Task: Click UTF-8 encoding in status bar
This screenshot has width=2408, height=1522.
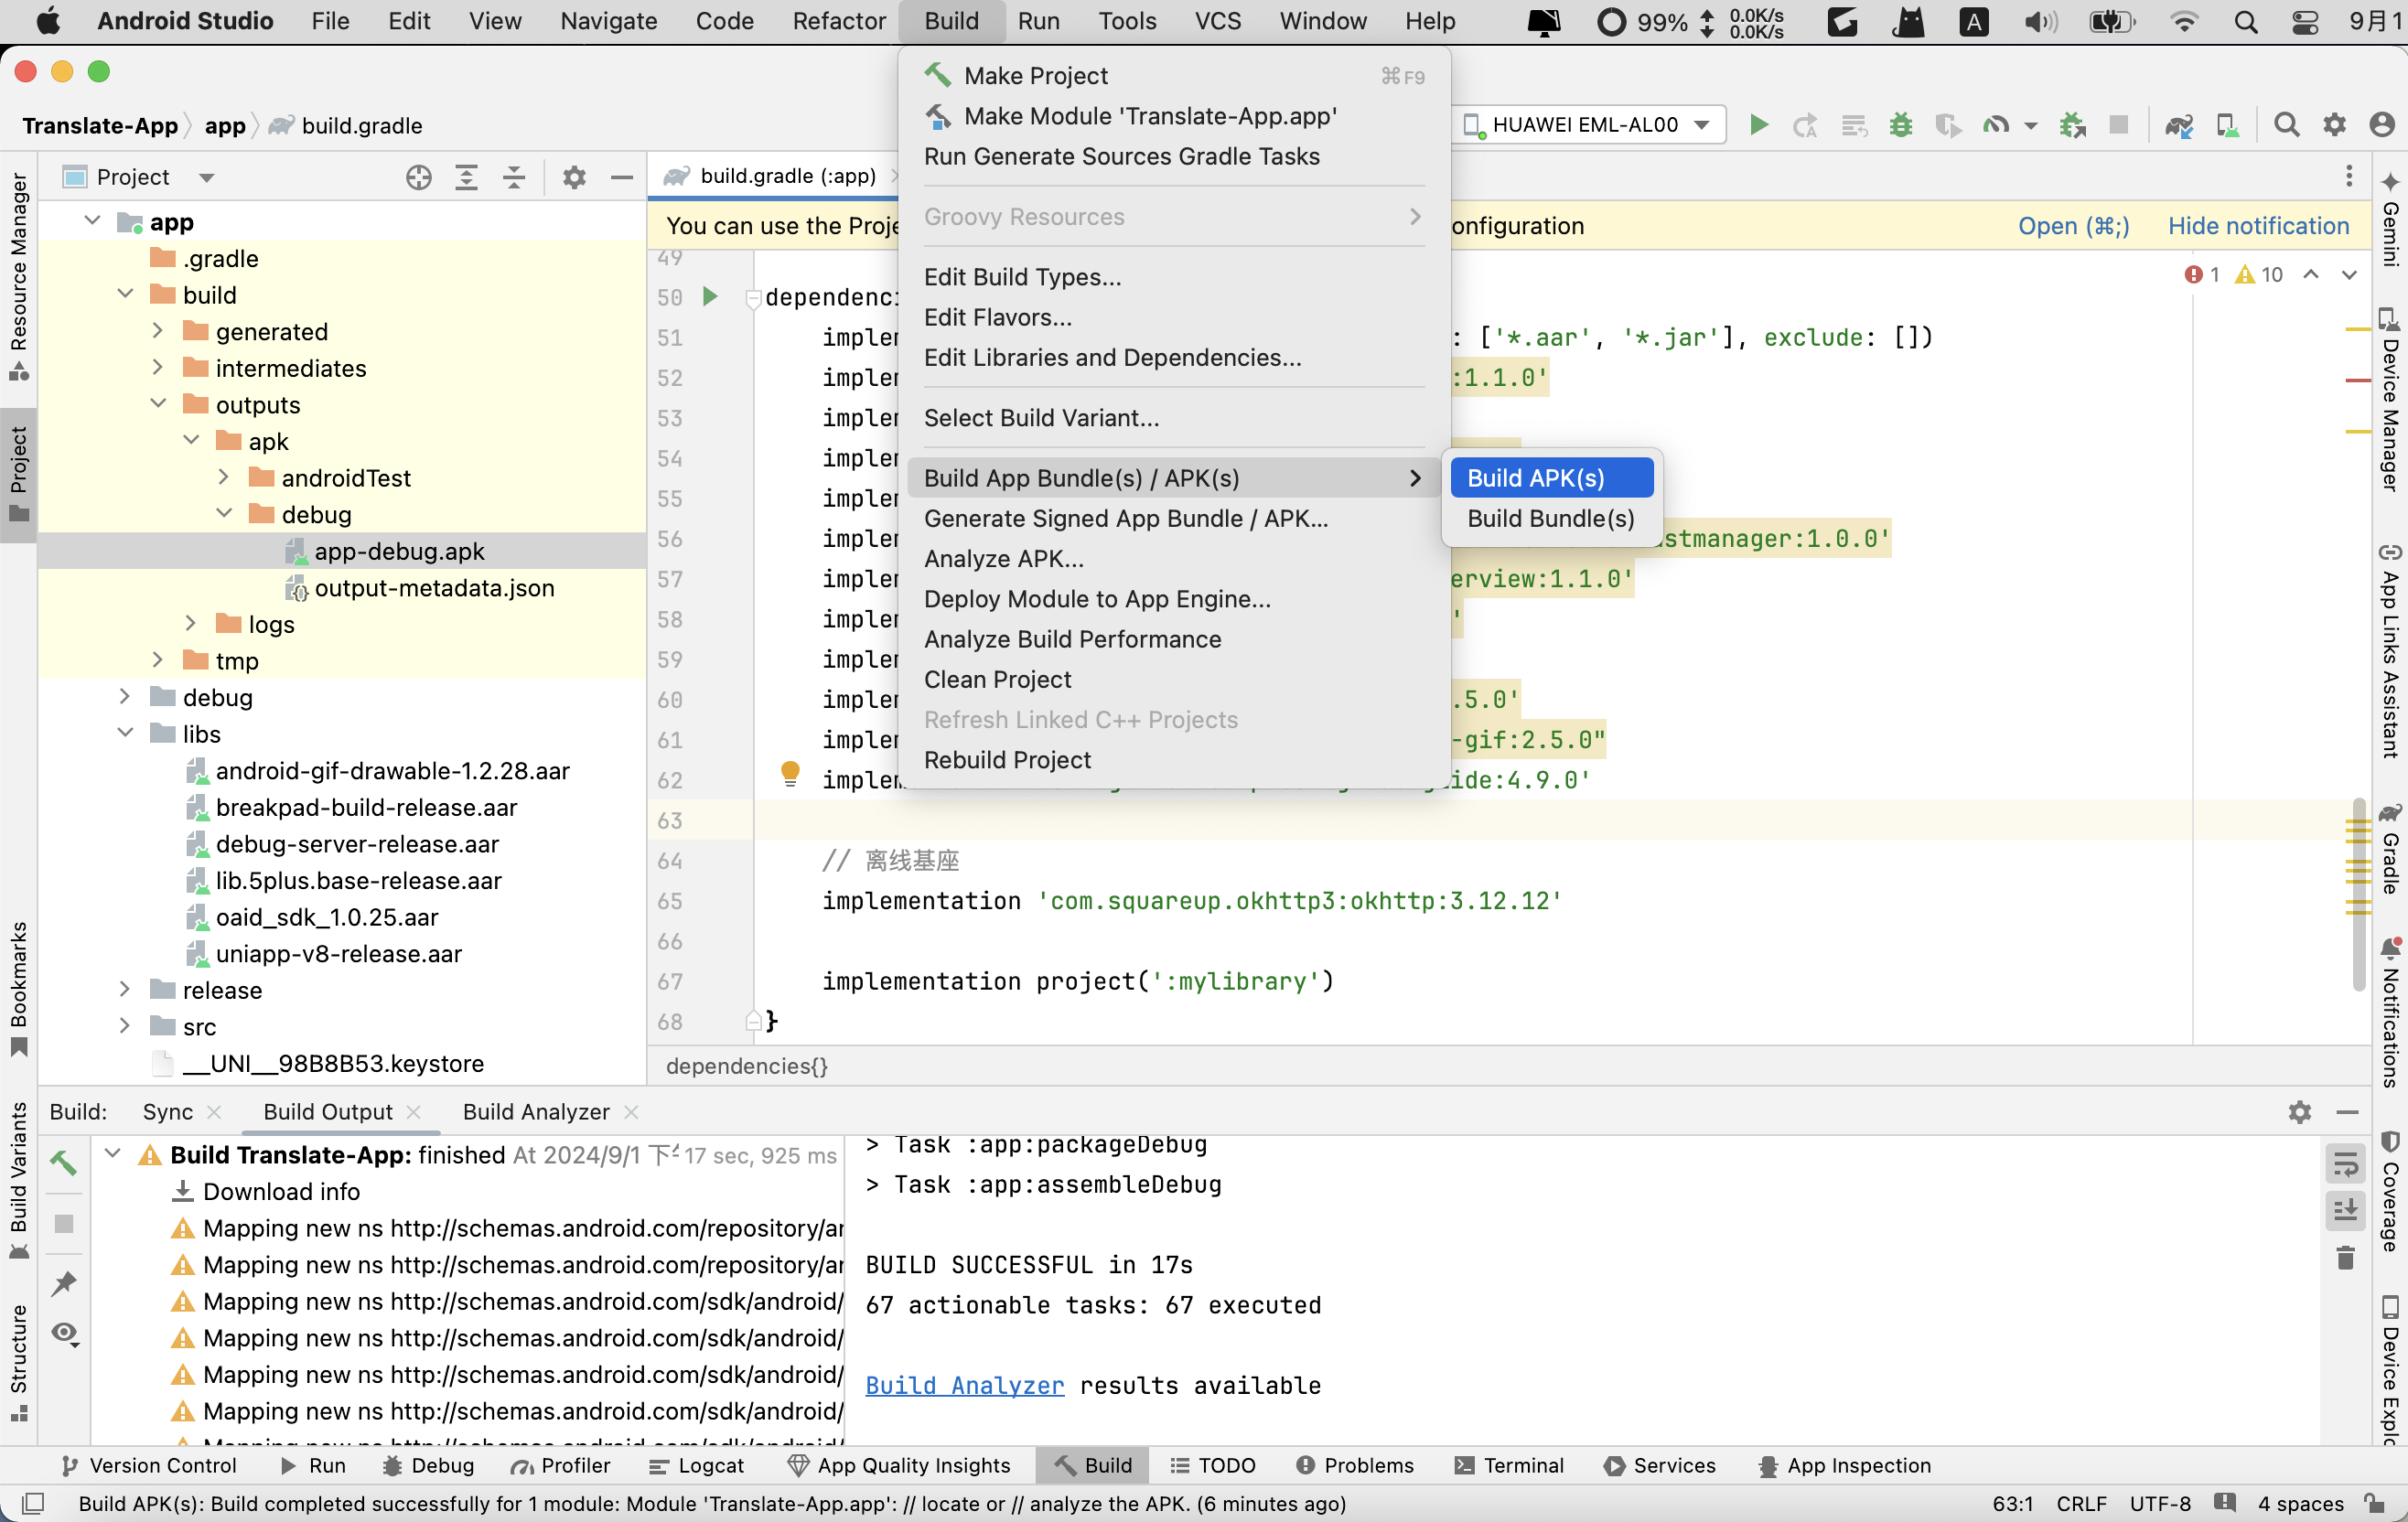Action: pos(2159,1504)
